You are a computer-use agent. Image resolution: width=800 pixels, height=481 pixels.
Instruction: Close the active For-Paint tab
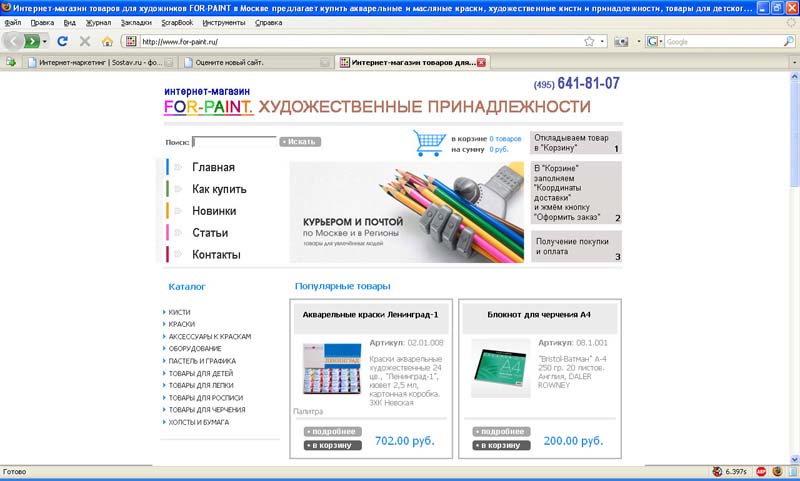[x=481, y=62]
